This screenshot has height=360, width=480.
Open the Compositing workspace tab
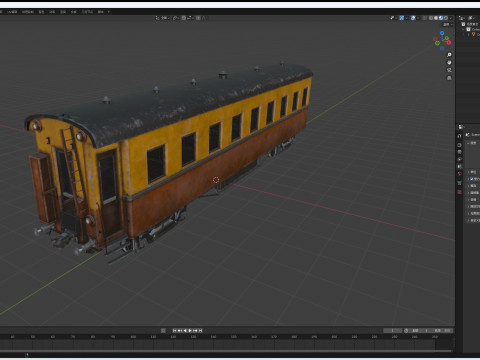(74, 12)
